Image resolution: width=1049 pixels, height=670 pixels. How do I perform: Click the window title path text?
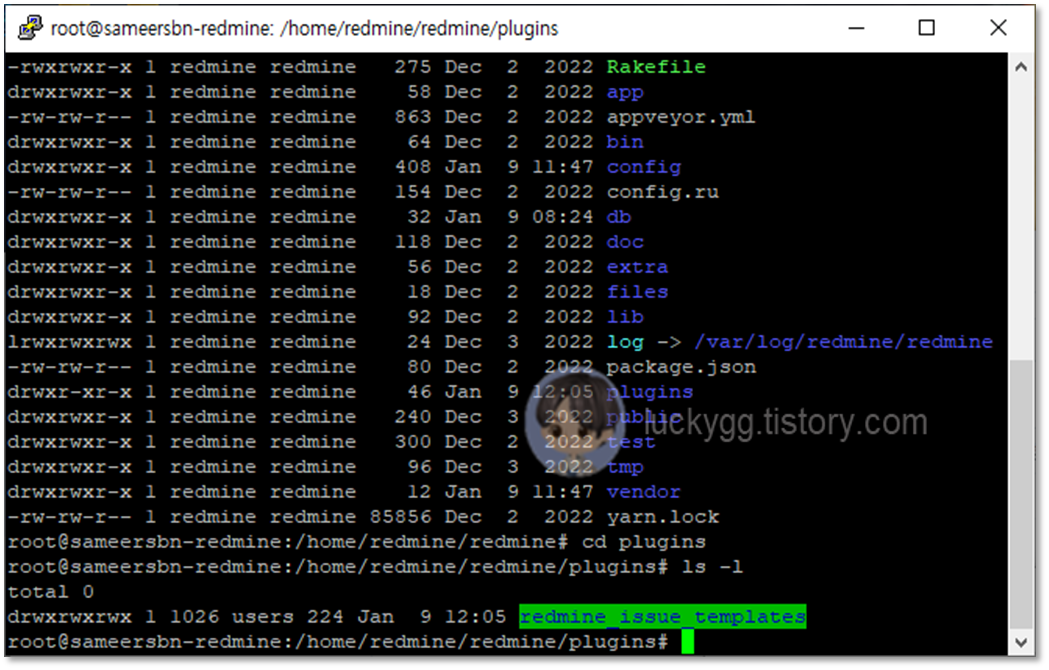[304, 28]
